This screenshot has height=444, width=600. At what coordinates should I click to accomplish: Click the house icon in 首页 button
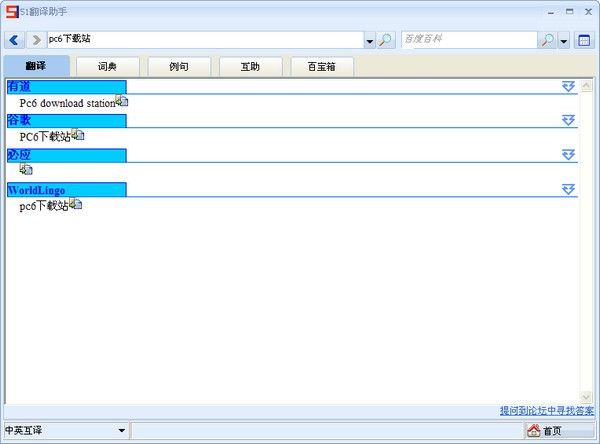point(533,431)
